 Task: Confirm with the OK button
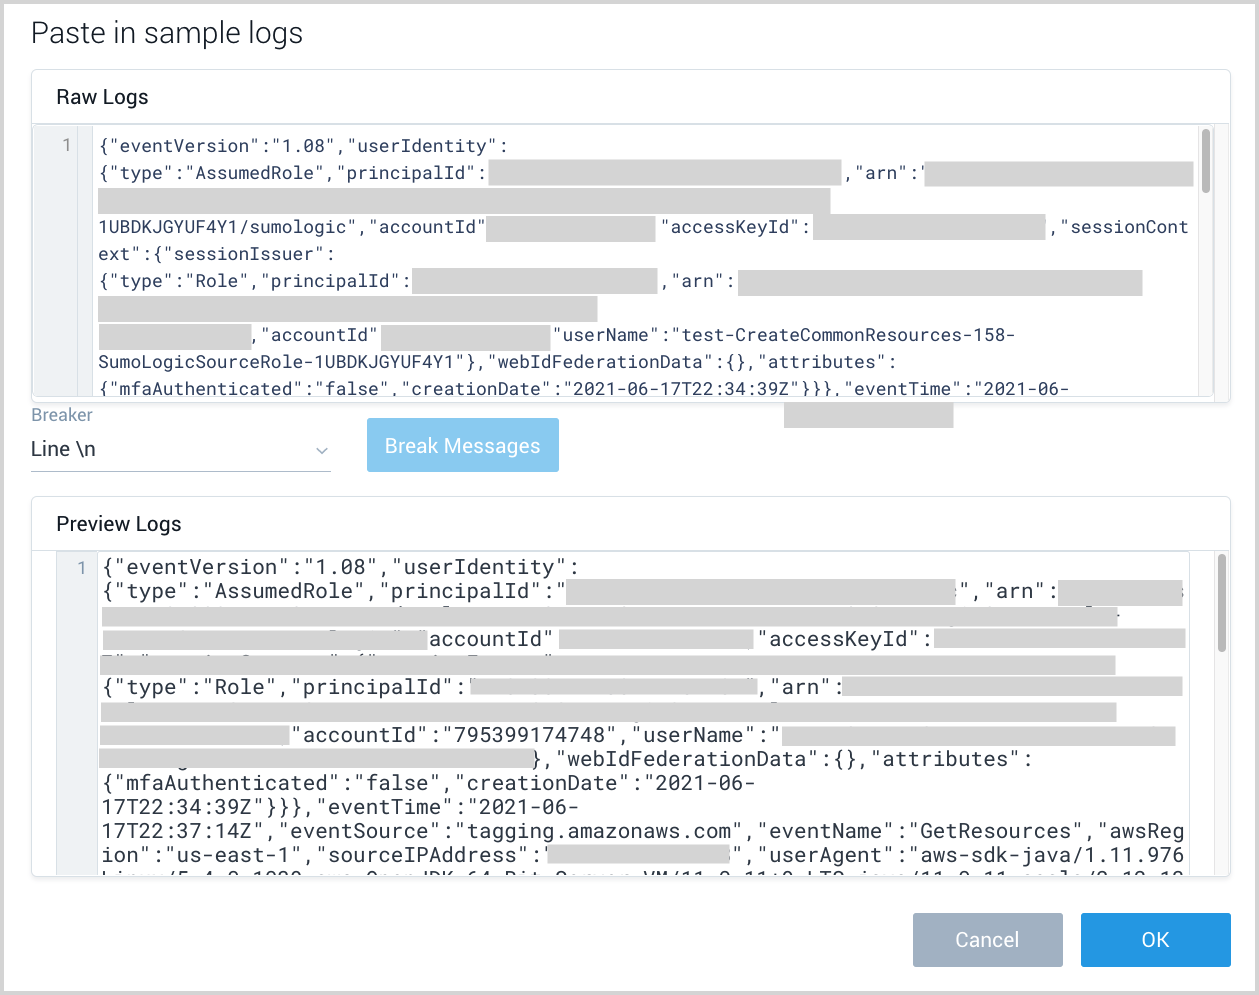click(x=1155, y=940)
